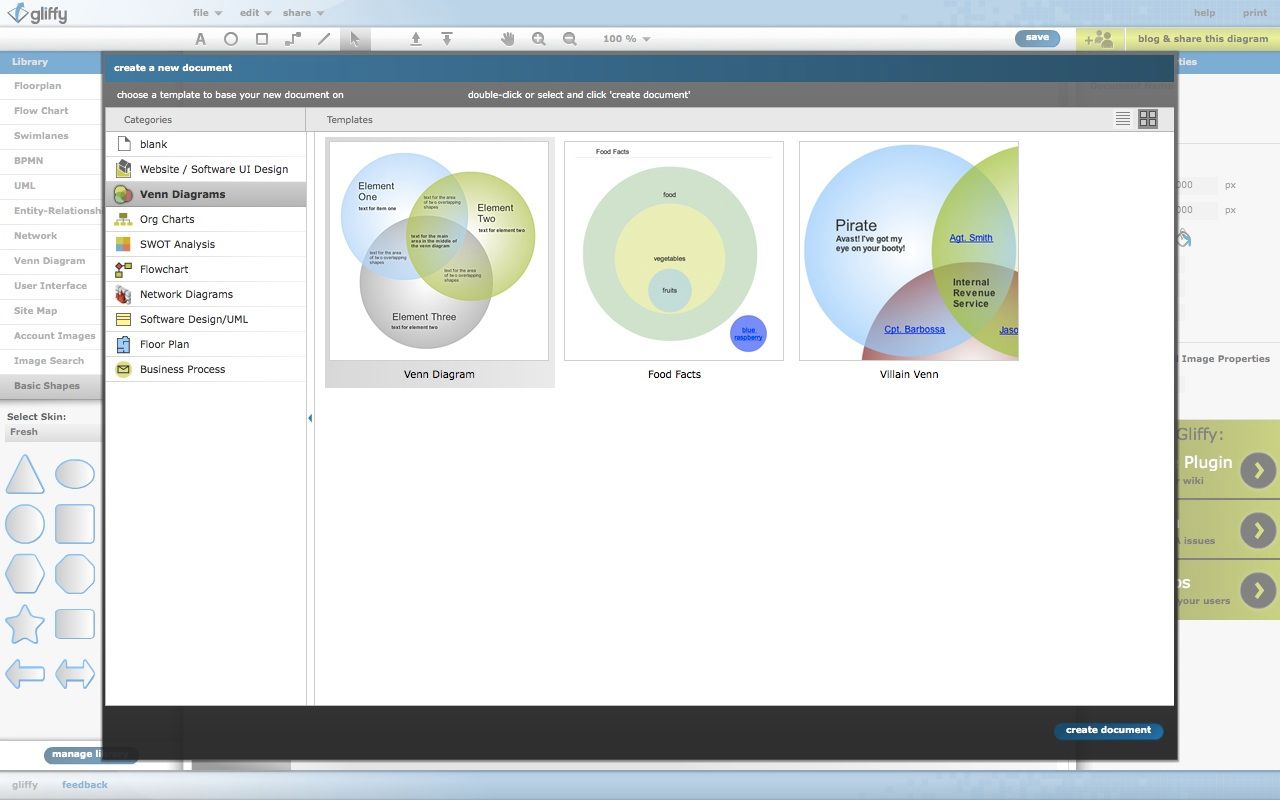Expand the Flow Chart library section

click(51, 111)
